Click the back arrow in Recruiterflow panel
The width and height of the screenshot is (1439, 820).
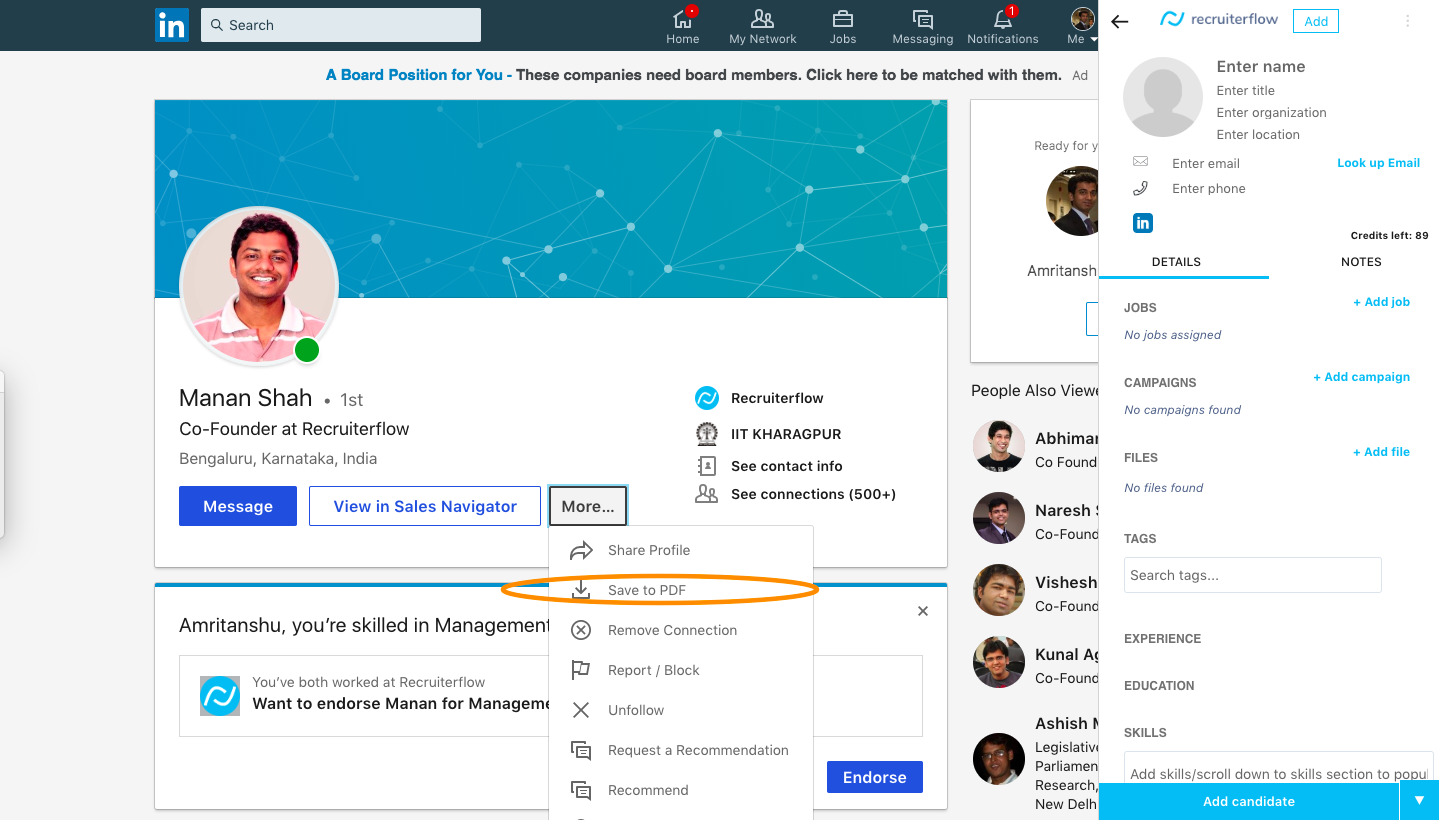point(1120,22)
